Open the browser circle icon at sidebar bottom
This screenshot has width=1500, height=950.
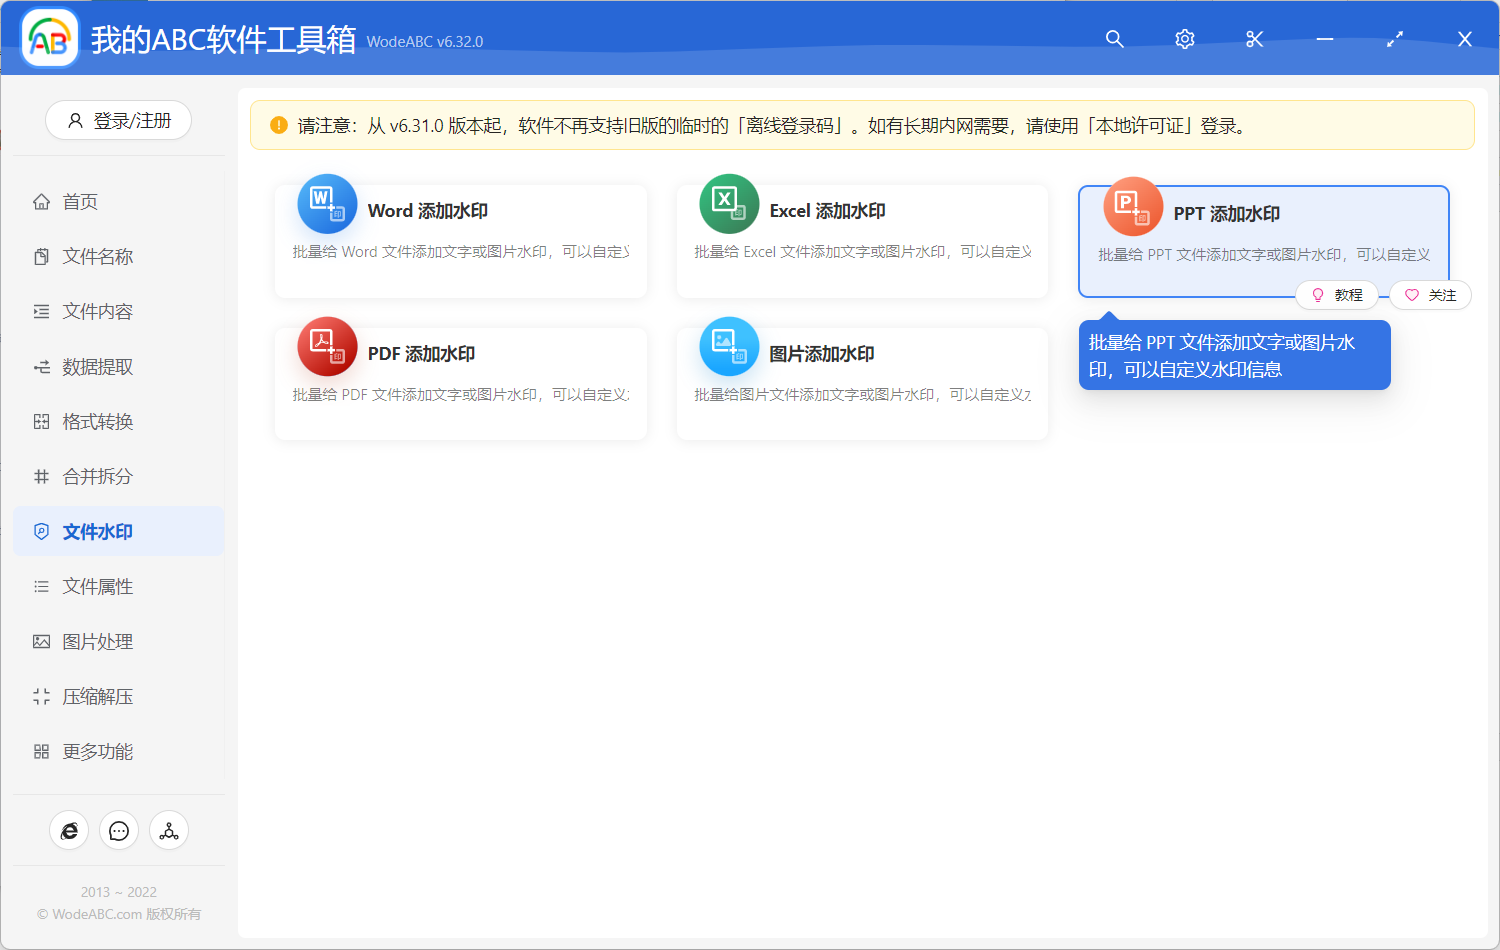point(69,830)
